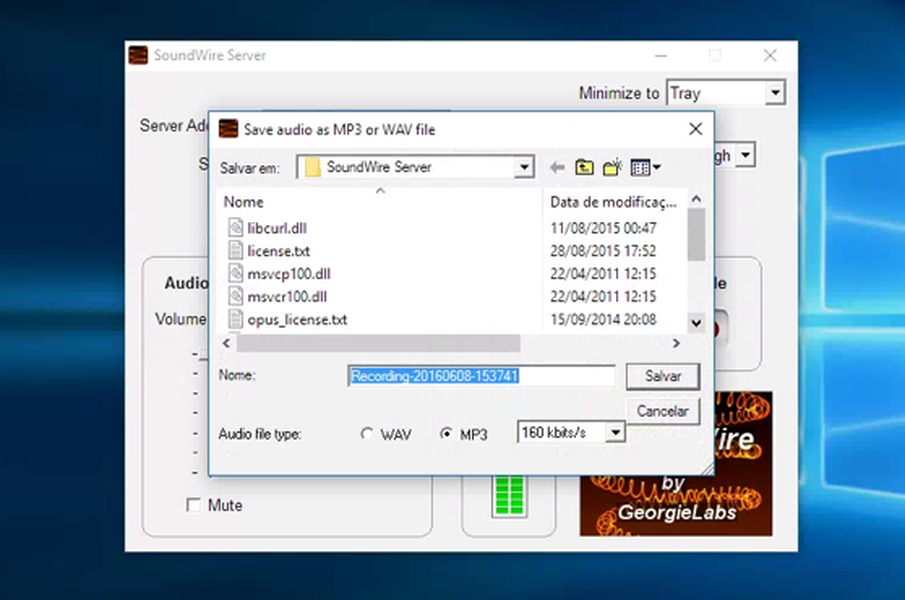This screenshot has width=905, height=600.
Task: Select the MP3 audio file type
Action: [x=448, y=434]
